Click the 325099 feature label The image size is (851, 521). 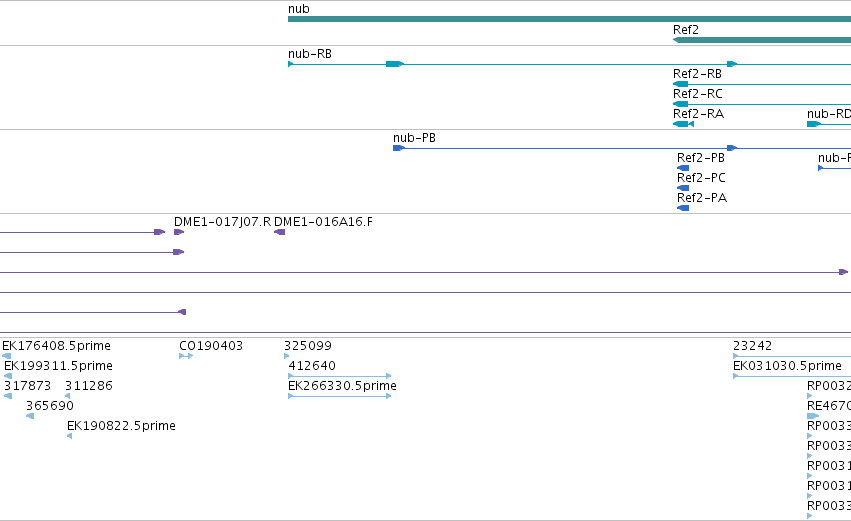point(308,346)
